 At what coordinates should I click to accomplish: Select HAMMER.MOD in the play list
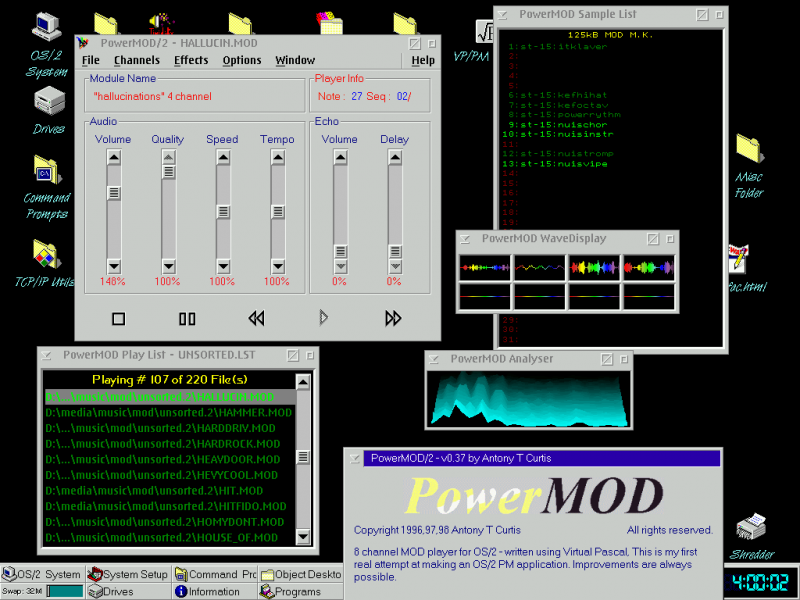pos(169,412)
